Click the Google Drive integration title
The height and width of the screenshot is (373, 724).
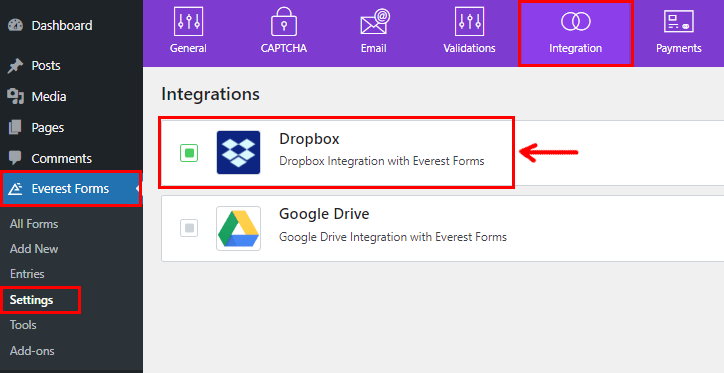[x=324, y=214]
